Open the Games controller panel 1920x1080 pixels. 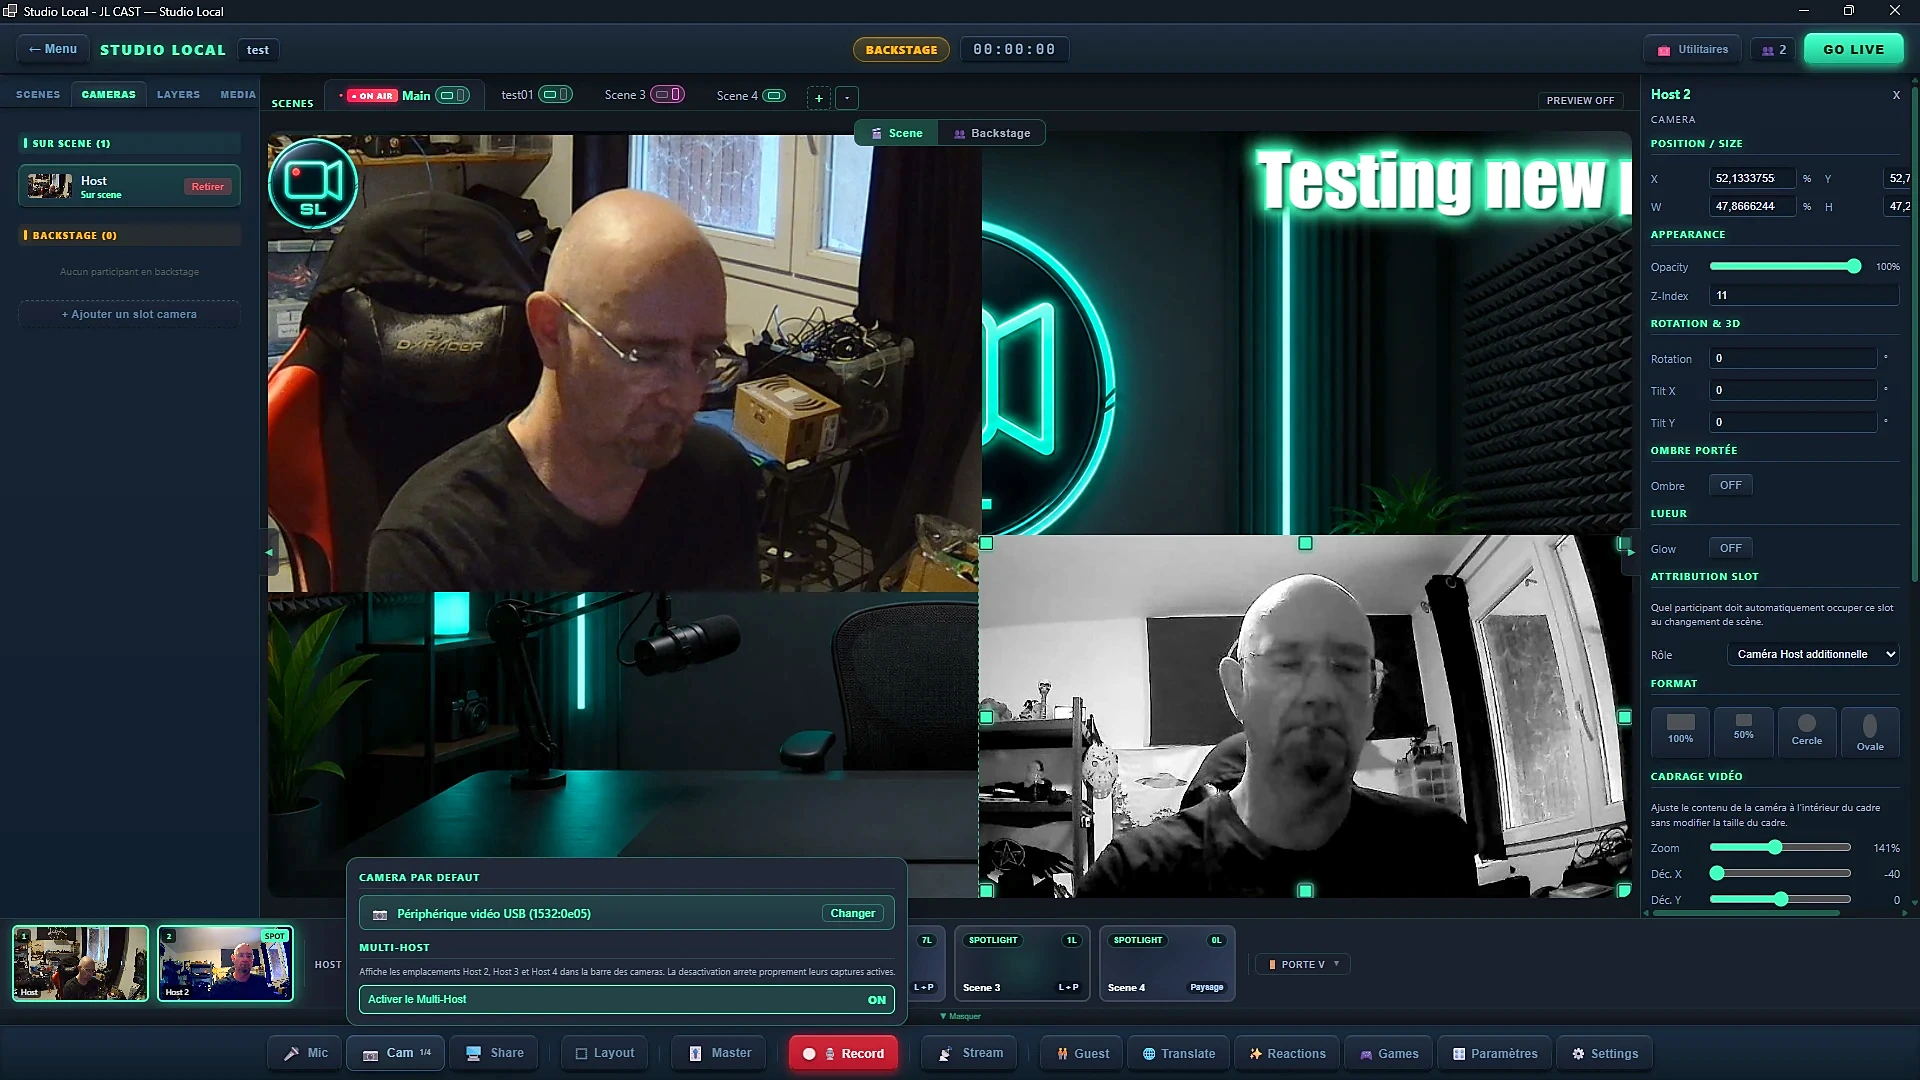click(1389, 1053)
